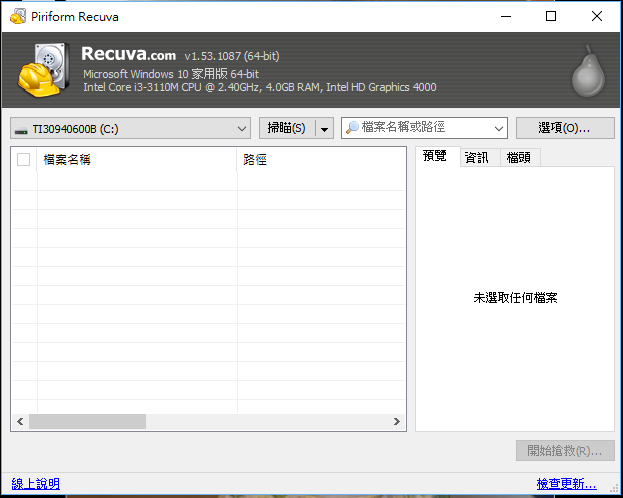Click the version text v1.53.1087 (64-bit)
The image size is (623, 498).
point(232,56)
